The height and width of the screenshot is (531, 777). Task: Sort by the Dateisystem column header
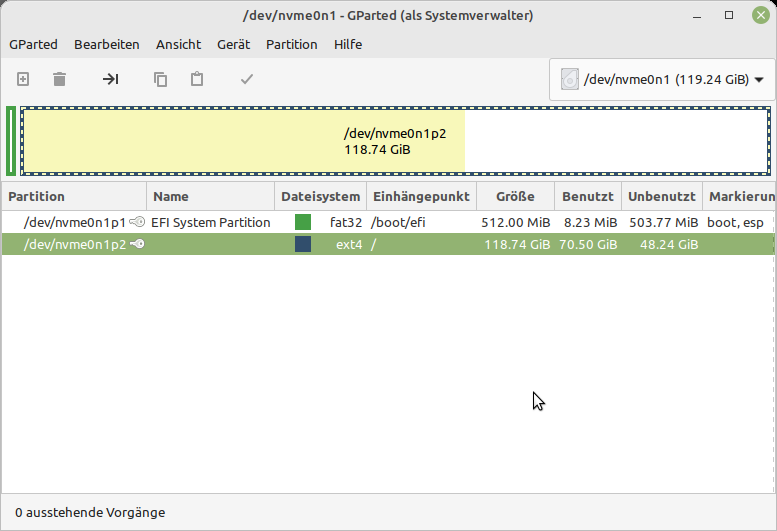coord(320,196)
